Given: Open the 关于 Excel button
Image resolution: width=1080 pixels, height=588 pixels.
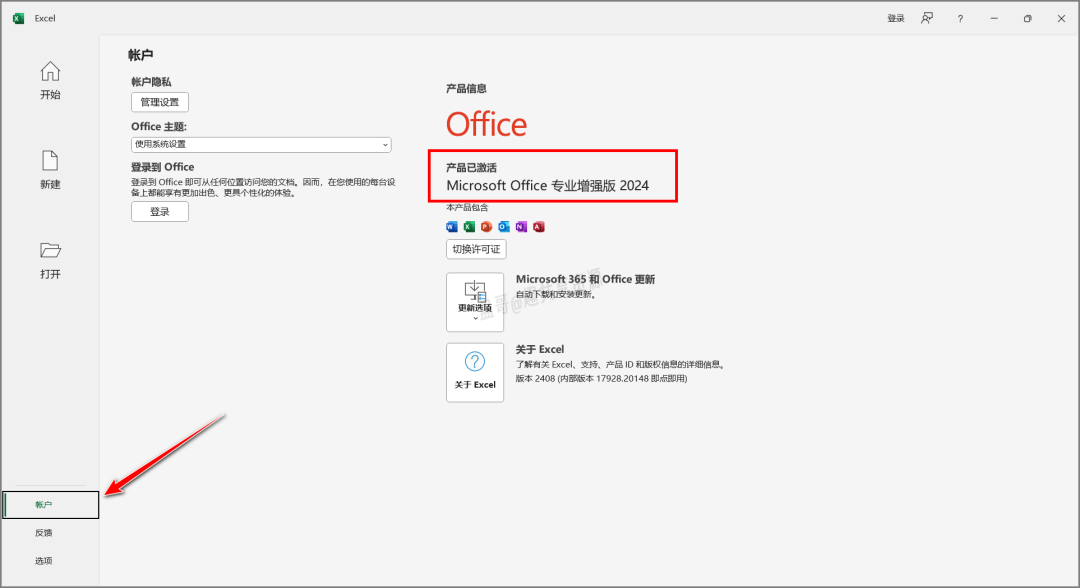Looking at the screenshot, I should point(475,372).
